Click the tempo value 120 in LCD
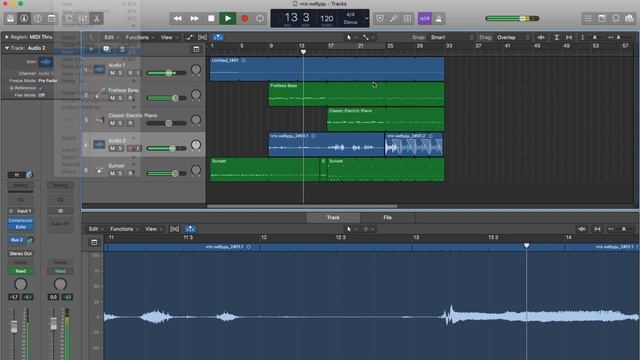The height and width of the screenshot is (360, 640). 327,18
